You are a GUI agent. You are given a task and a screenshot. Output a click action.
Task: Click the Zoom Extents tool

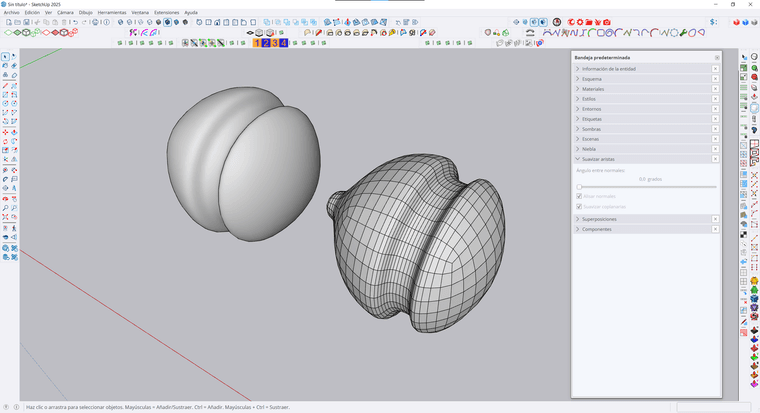5,217
